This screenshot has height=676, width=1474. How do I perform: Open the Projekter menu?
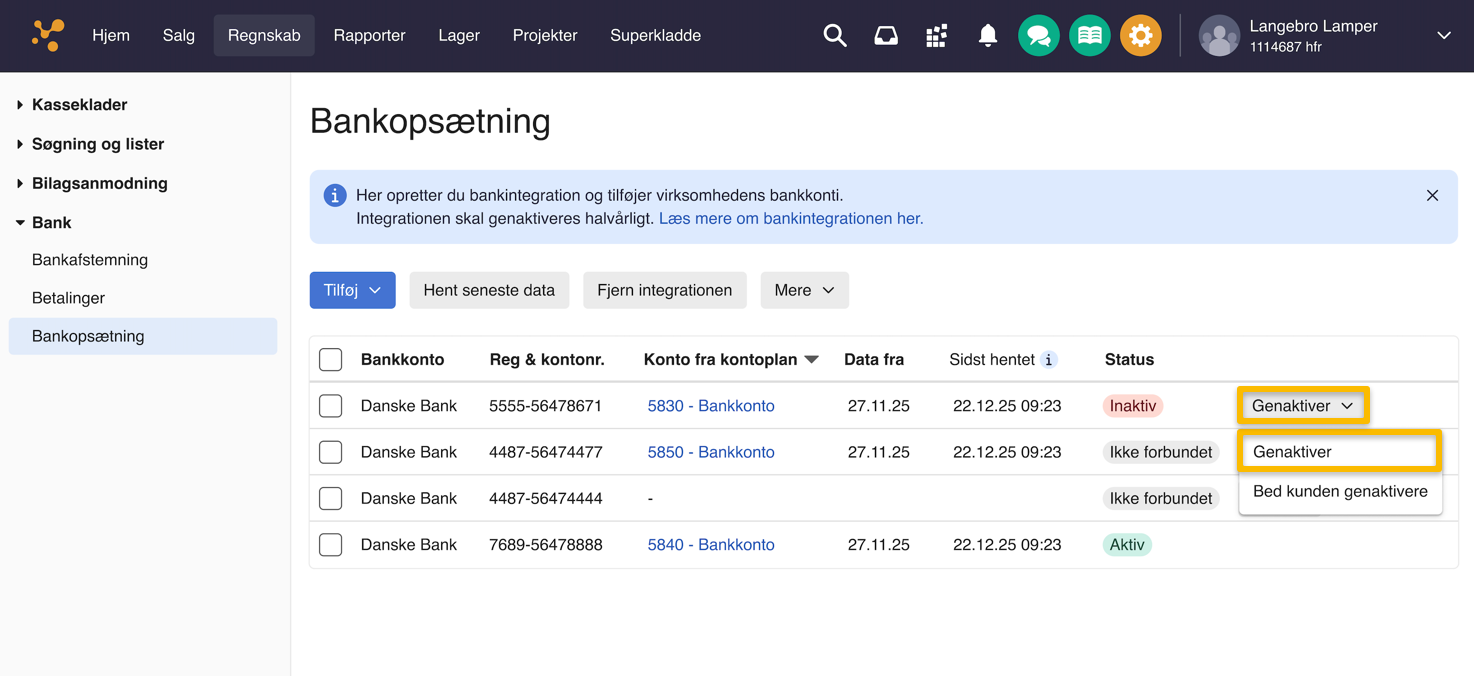tap(545, 36)
